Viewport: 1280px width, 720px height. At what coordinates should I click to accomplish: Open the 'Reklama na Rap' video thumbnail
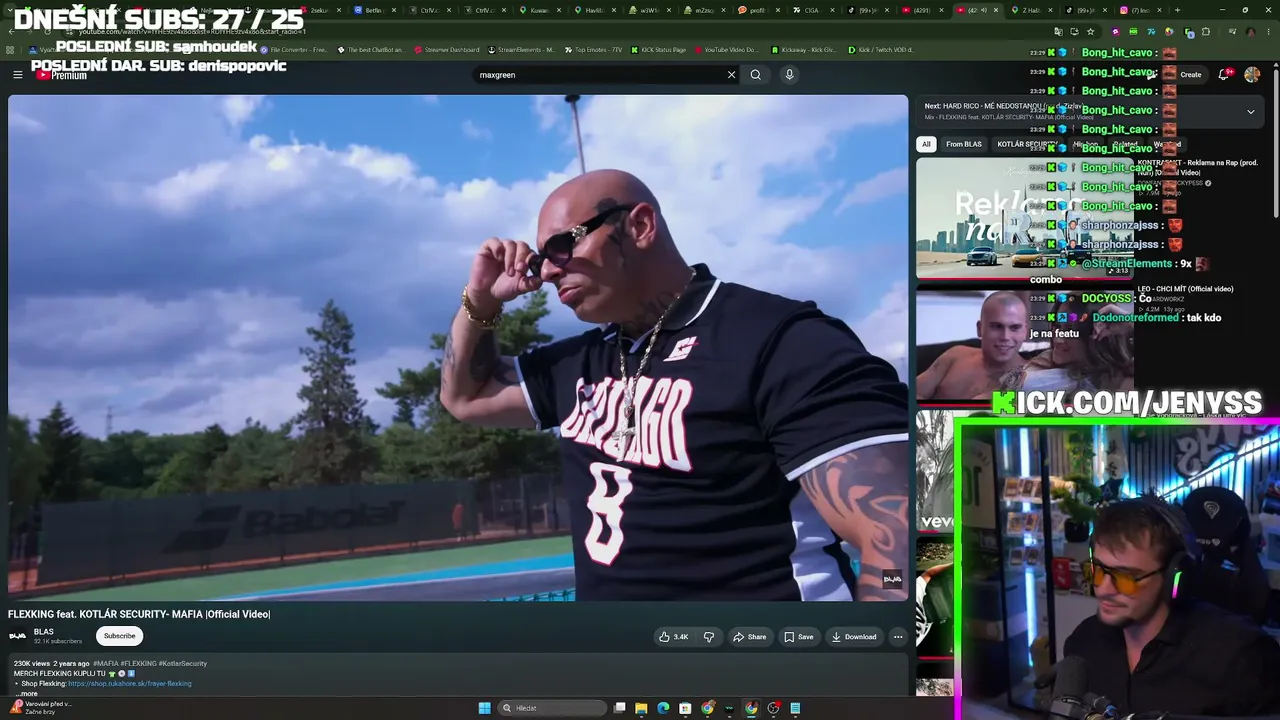point(1025,217)
